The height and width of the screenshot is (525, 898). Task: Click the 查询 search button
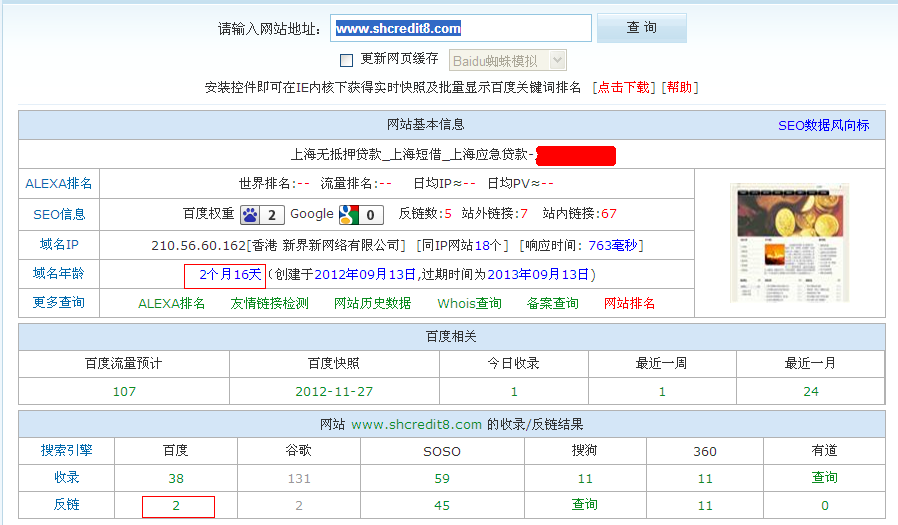[x=641, y=28]
